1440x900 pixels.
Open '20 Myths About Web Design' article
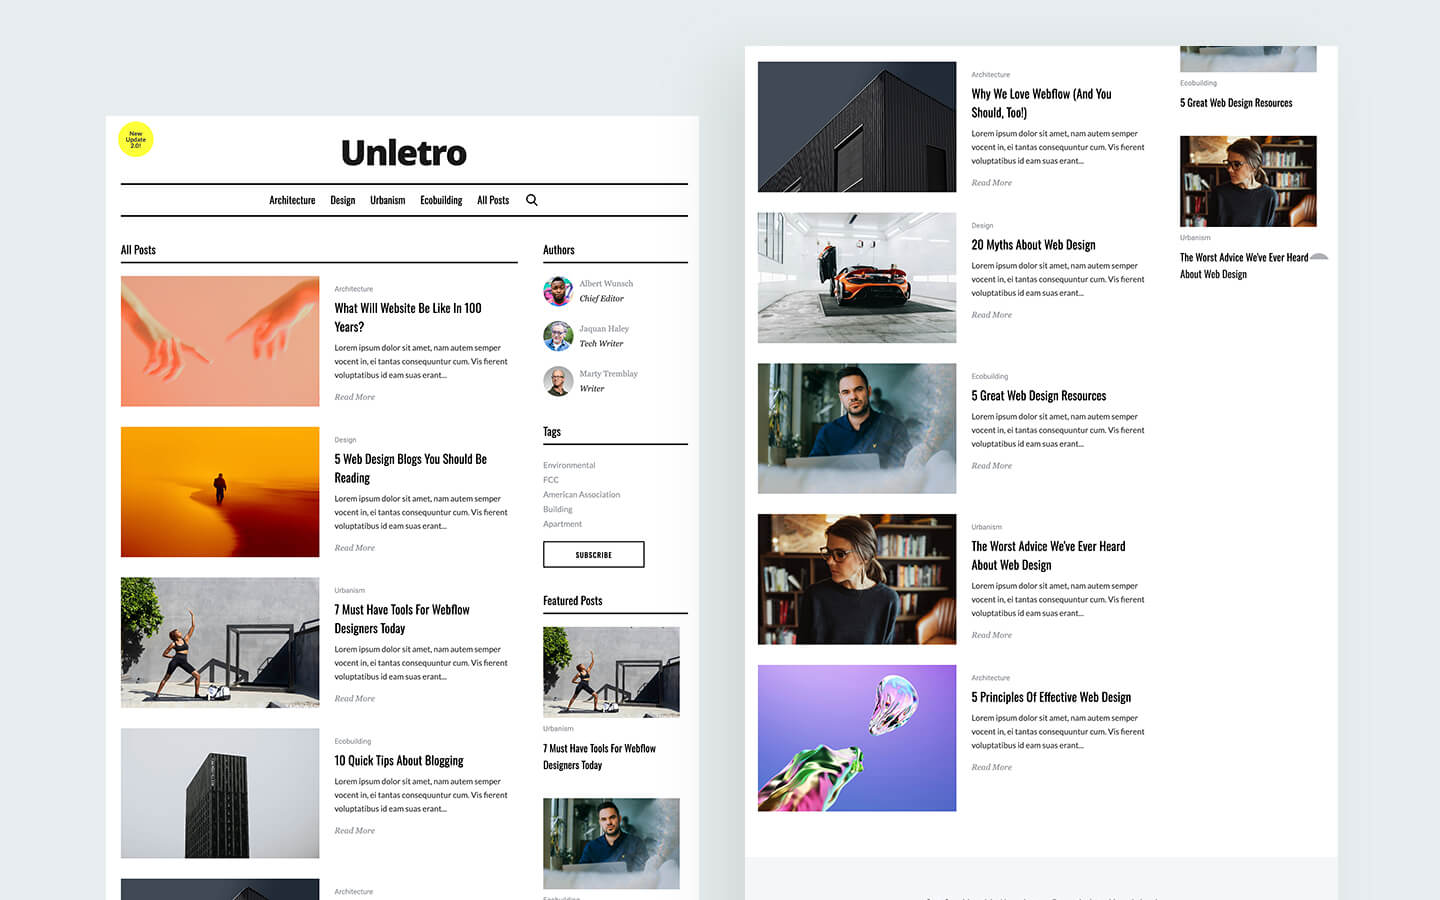[1033, 244]
